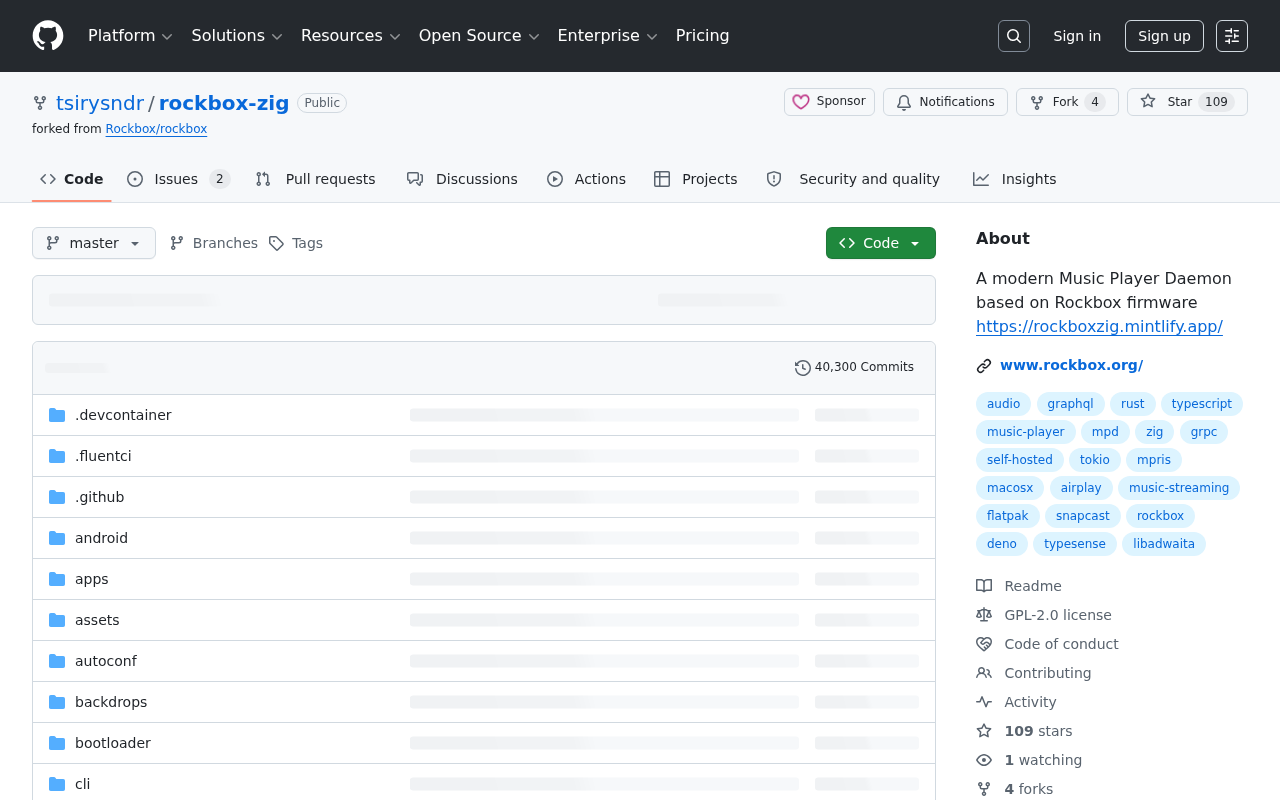This screenshot has width=1280, height=800.
Task: Click the GitHub logo icon
Action: point(48,36)
